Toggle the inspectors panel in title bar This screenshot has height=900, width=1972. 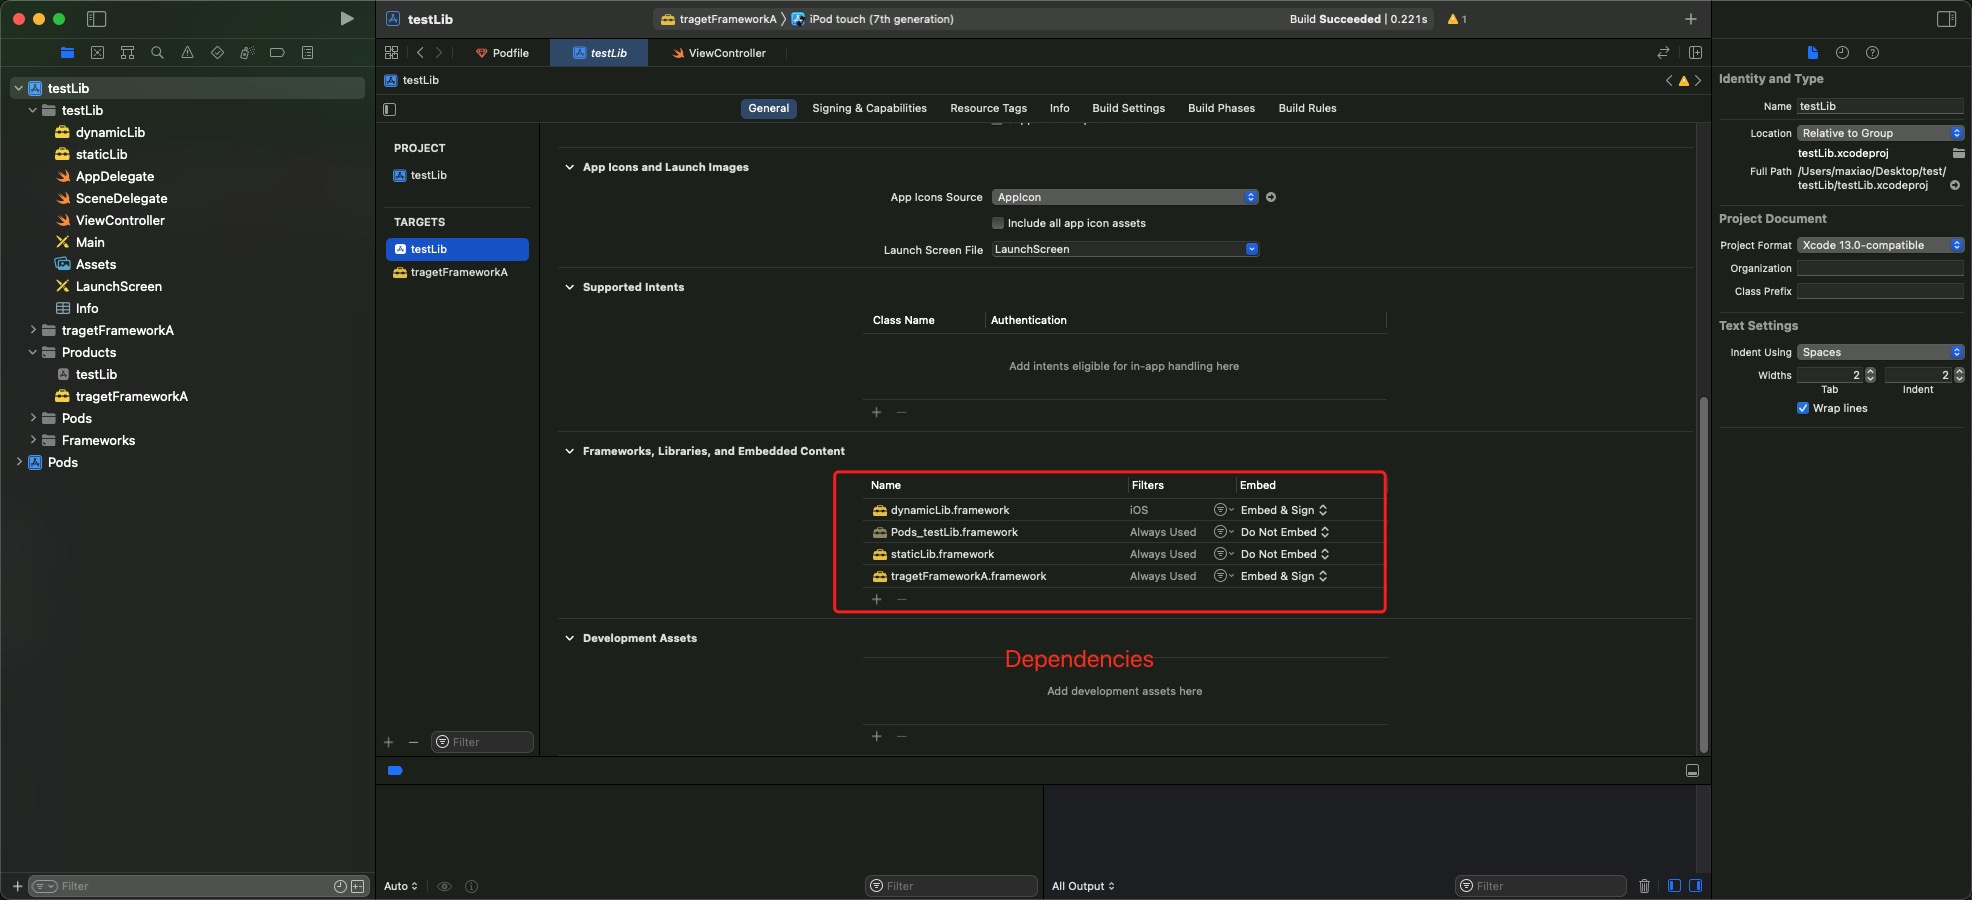coord(1946,19)
